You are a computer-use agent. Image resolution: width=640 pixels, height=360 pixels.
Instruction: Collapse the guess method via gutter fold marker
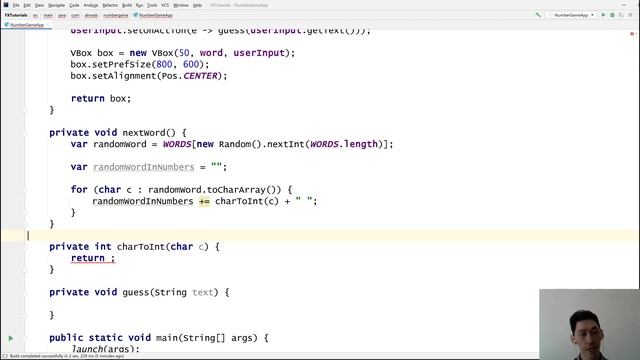point(25,293)
